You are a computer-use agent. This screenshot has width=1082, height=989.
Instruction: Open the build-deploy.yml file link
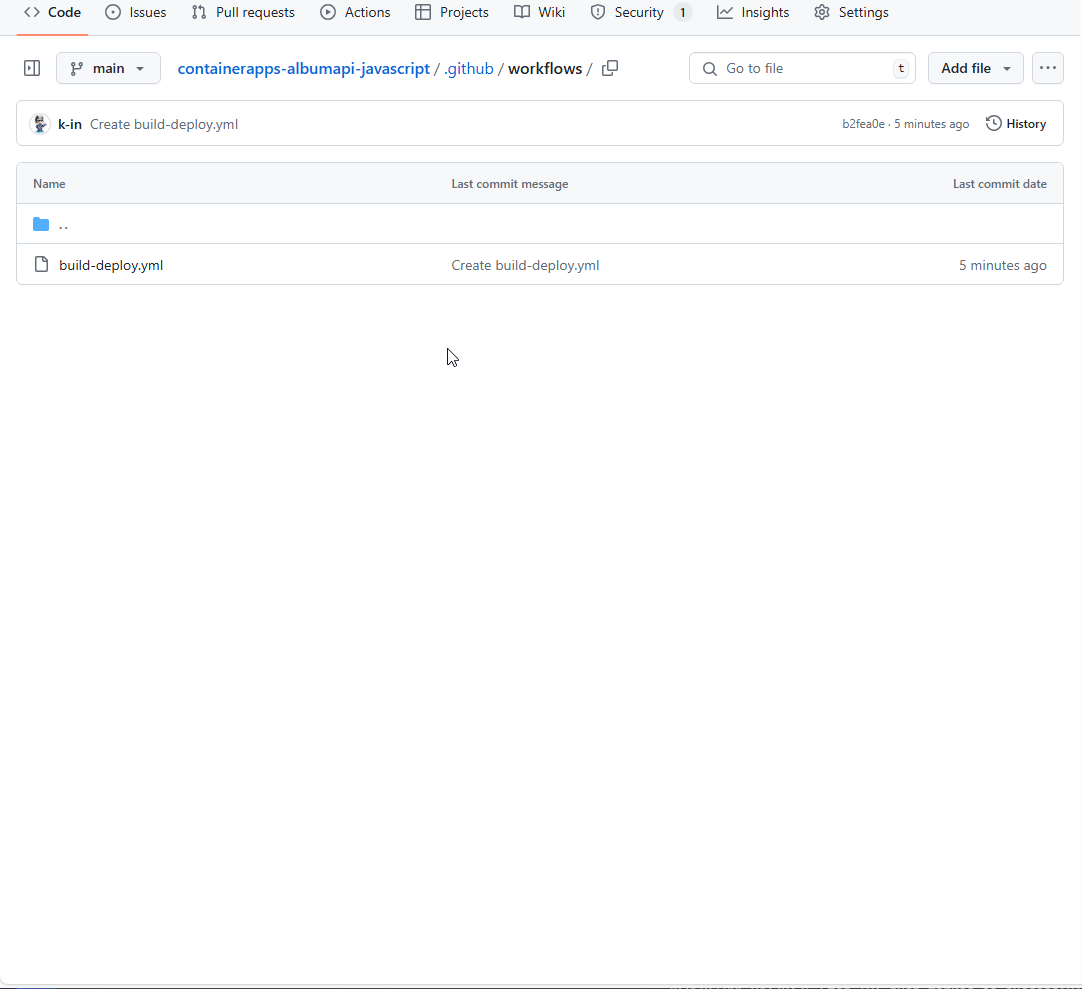111,265
